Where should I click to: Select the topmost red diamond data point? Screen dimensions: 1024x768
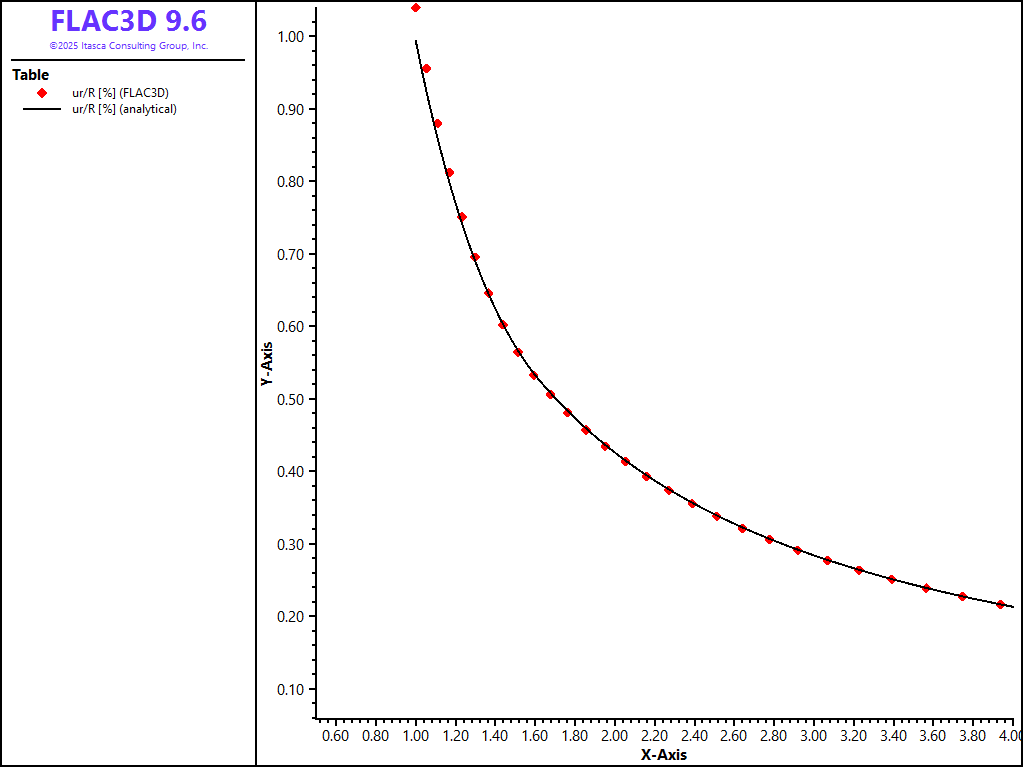pos(416,8)
